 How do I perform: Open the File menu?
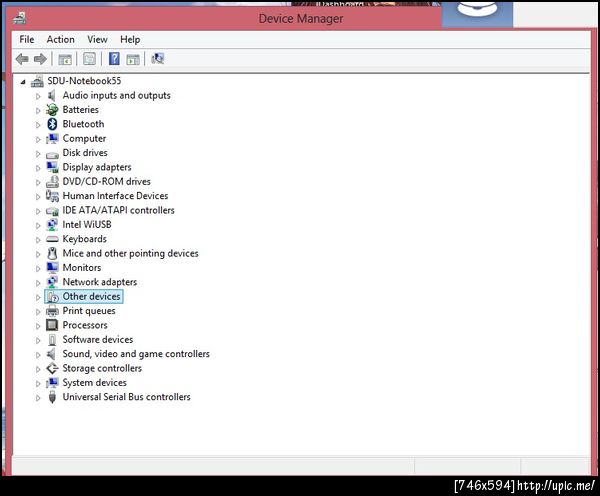(x=27, y=39)
